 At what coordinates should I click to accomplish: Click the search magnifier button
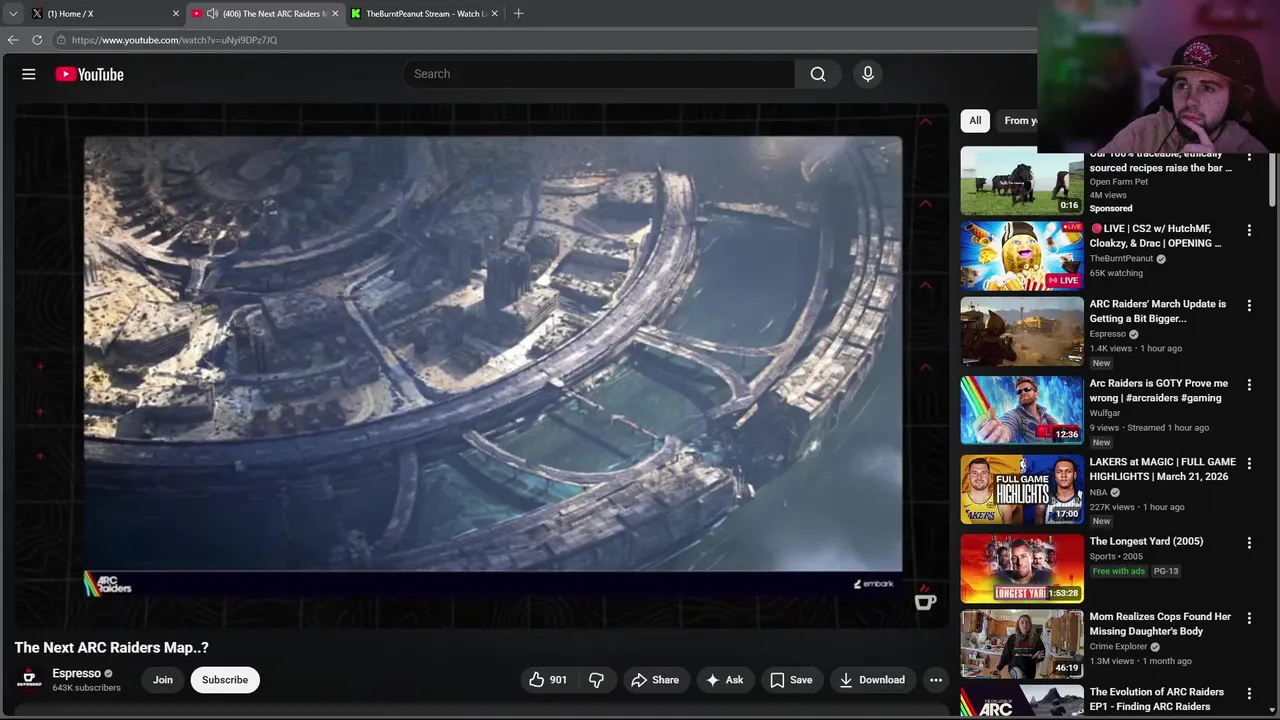[x=818, y=74]
